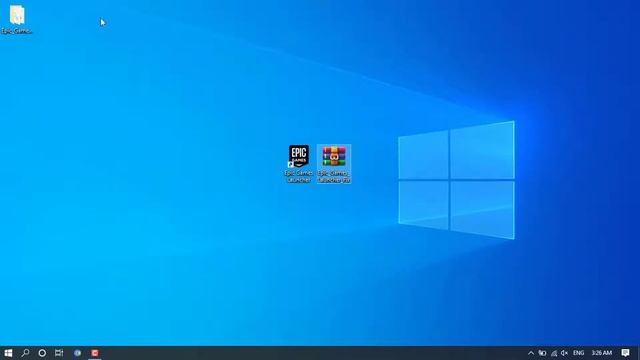This screenshot has height=360, width=640.
Task: Open the 3:26 AM clock calendar
Action: 602,353
